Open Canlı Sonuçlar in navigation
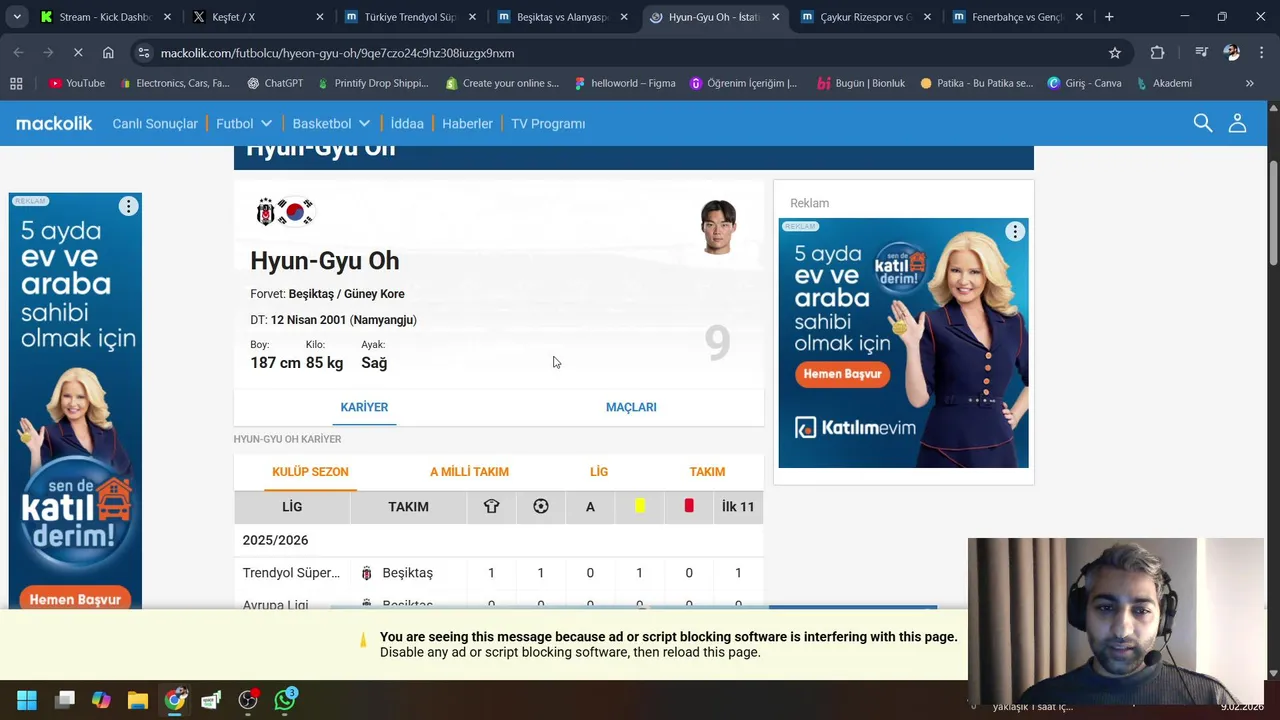The height and width of the screenshot is (720, 1280). click(x=155, y=123)
